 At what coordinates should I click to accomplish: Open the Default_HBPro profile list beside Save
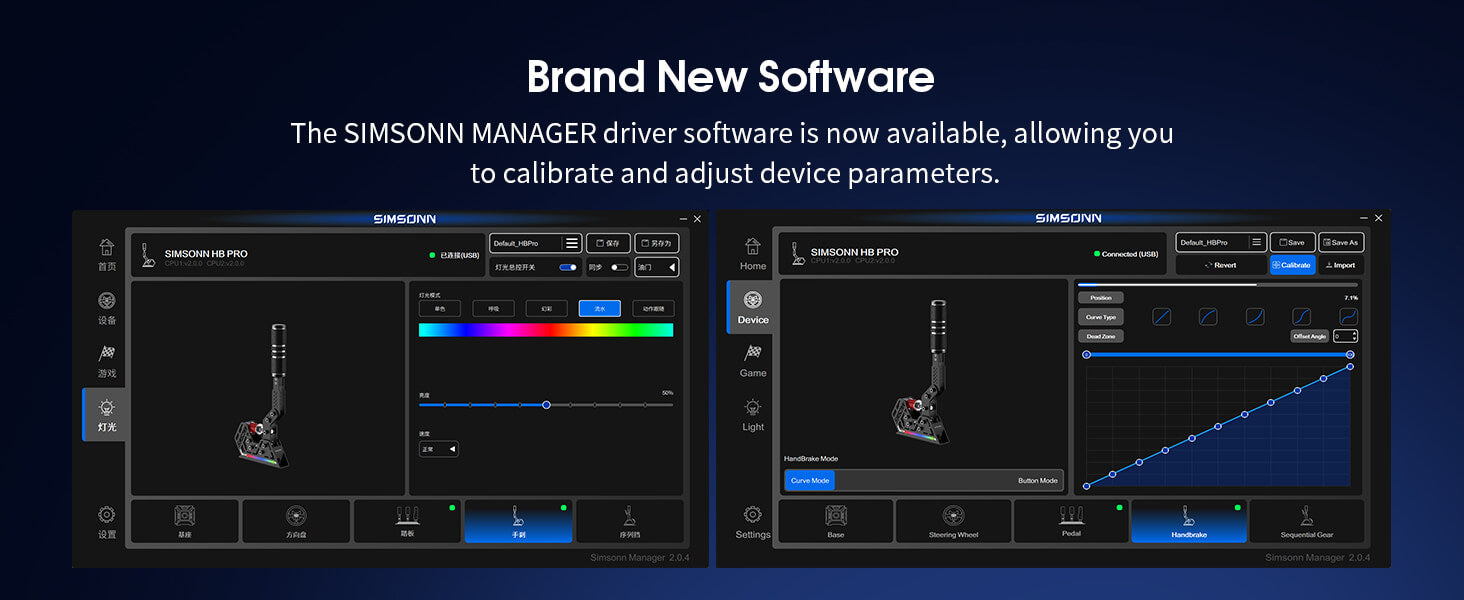[1221, 242]
